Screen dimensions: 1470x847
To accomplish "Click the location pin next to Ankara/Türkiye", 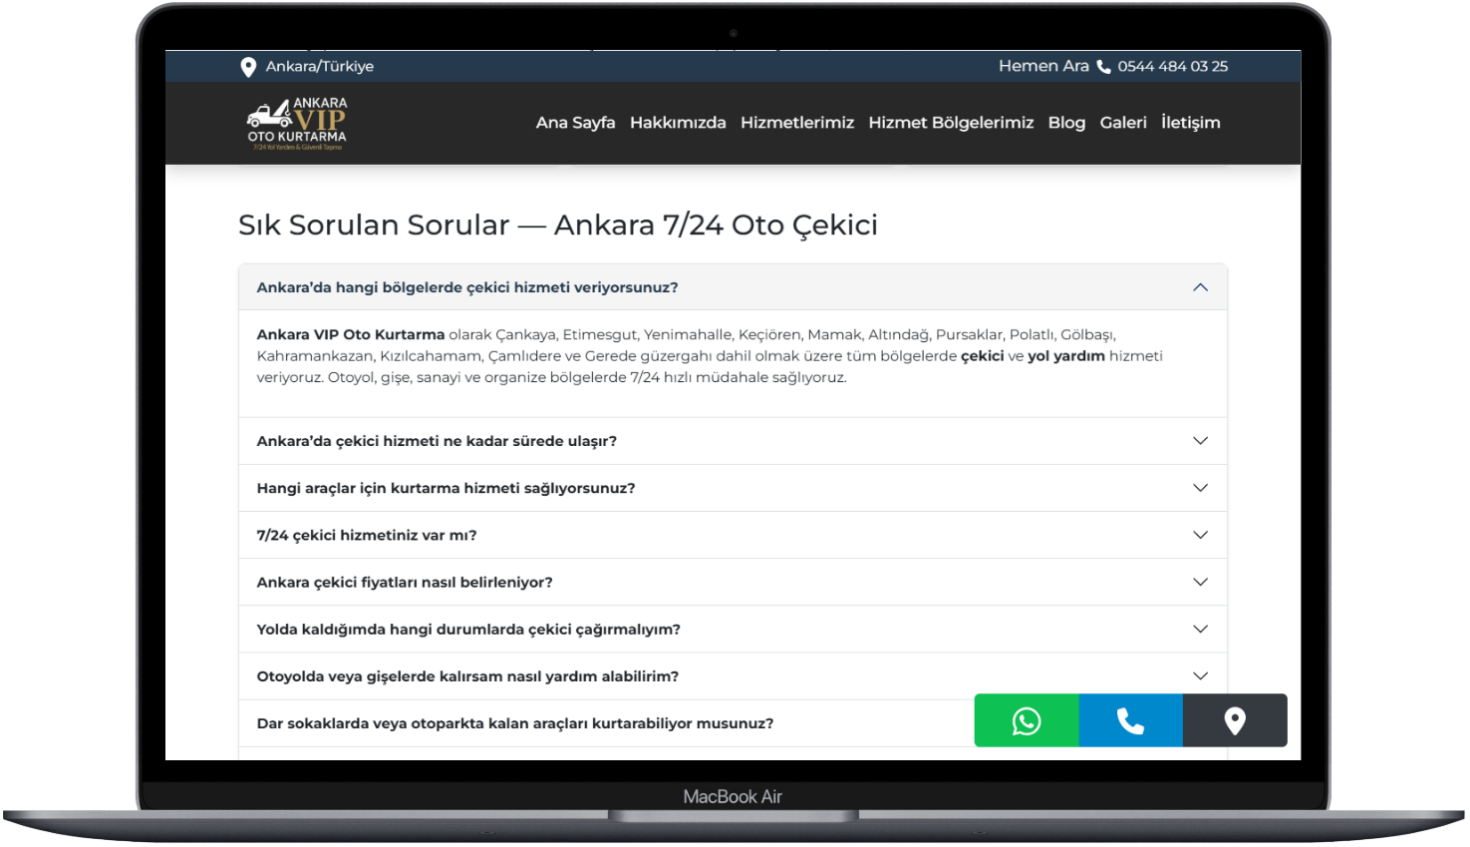I will click(x=247, y=66).
